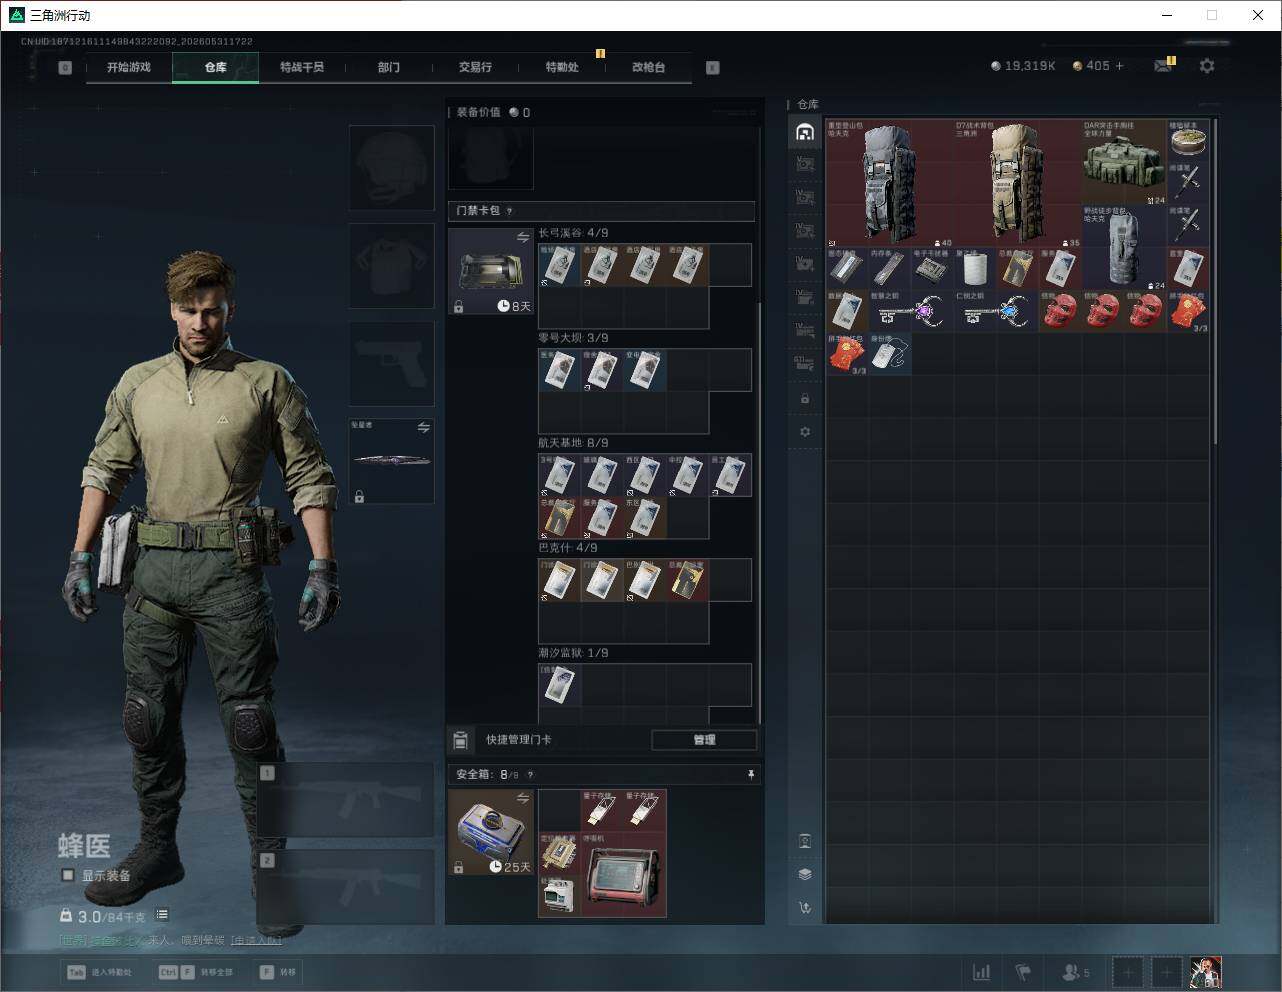Image resolution: width=1282 pixels, height=992 pixels.
Task: Click the key card case with 8天 timer
Action: click(491, 271)
